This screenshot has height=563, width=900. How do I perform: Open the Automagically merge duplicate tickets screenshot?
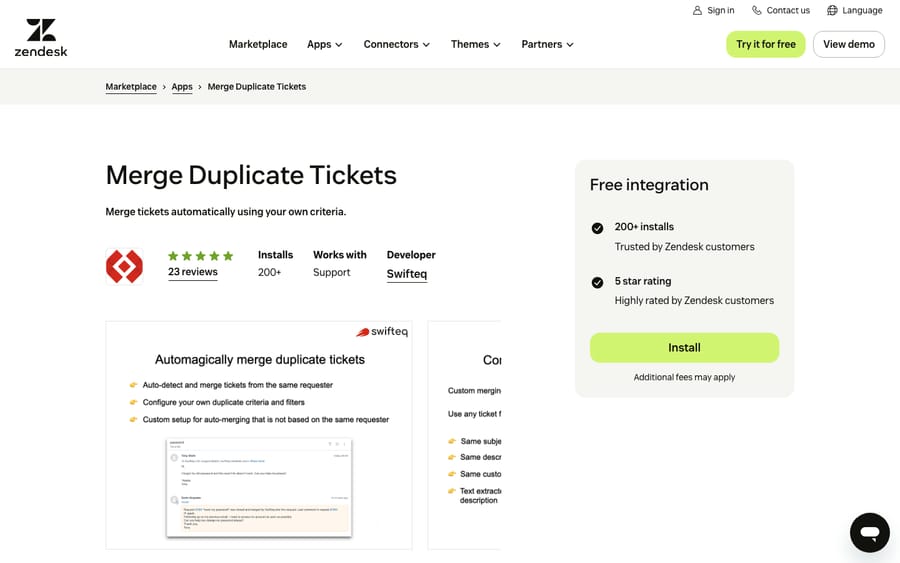tap(259, 435)
